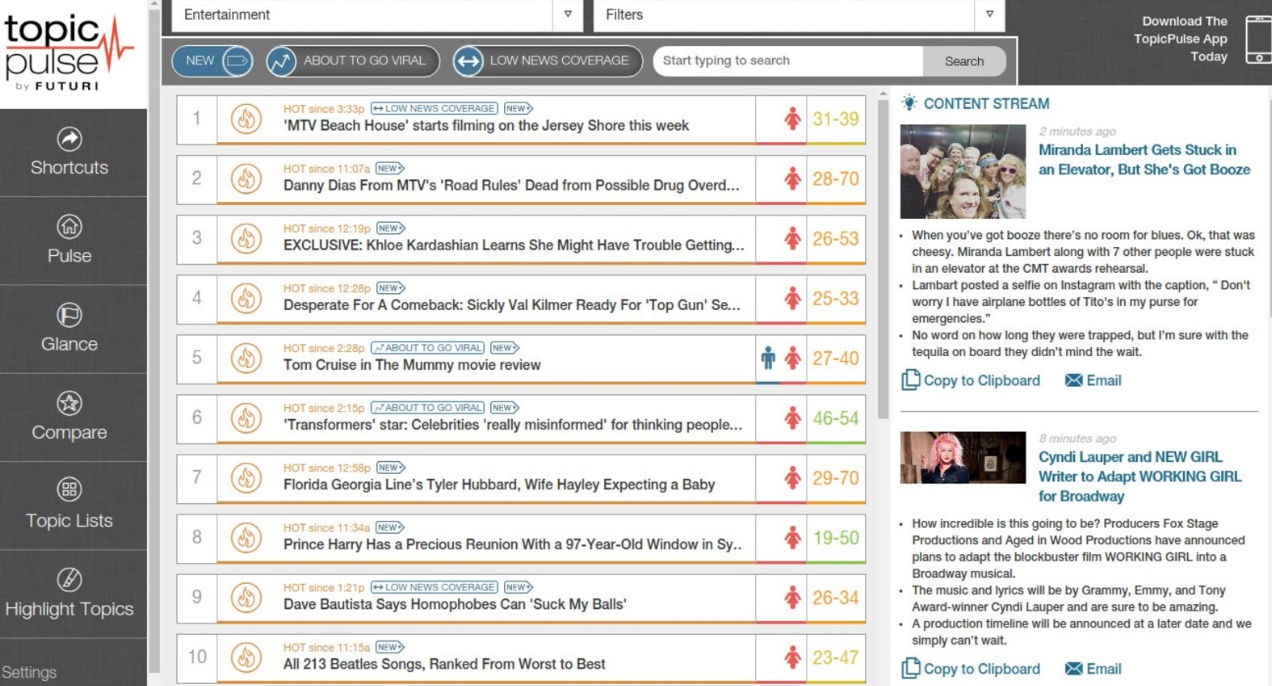This screenshot has width=1272, height=686.
Task: Toggle the LOW NEWS COVERAGE filter
Action: [547, 61]
